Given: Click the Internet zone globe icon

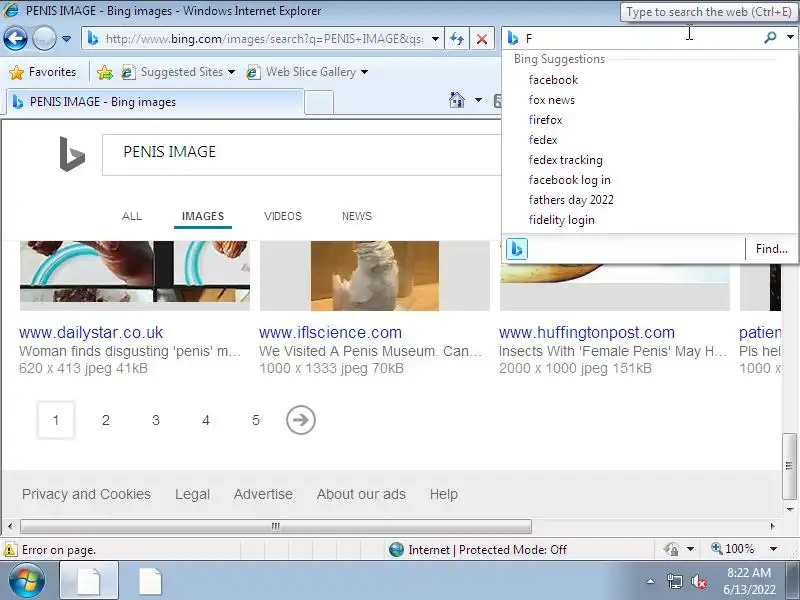Looking at the screenshot, I should pyautogui.click(x=396, y=549).
